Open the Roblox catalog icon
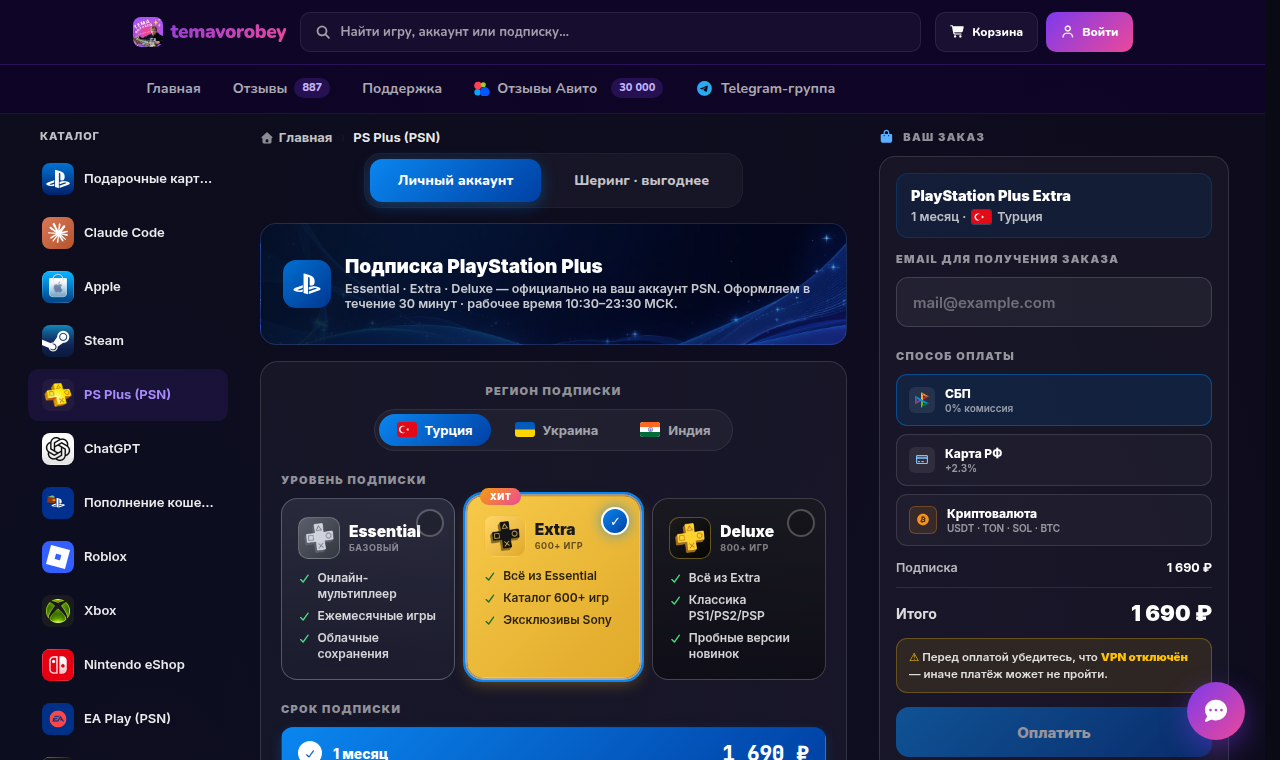1280x760 pixels. pos(58,557)
